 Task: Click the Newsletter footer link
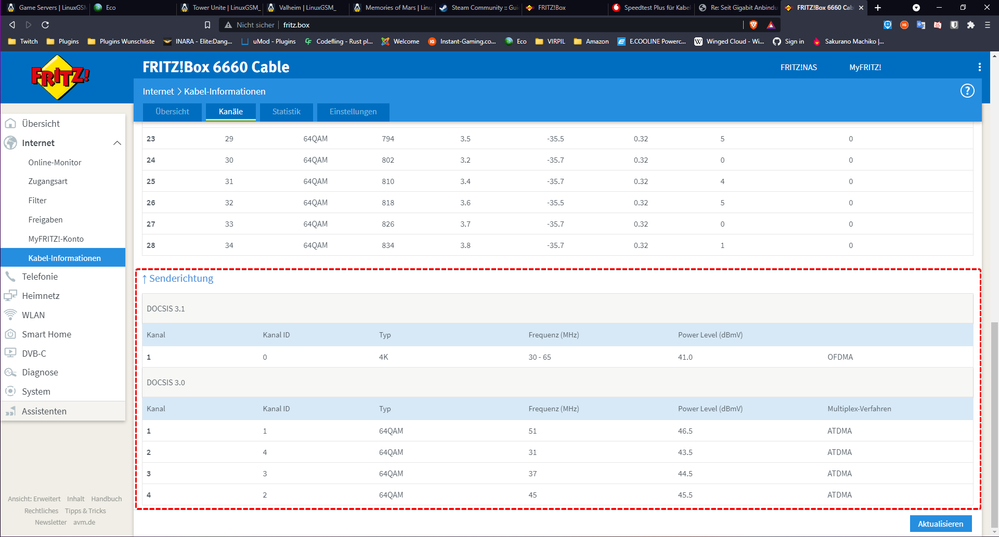coord(51,522)
